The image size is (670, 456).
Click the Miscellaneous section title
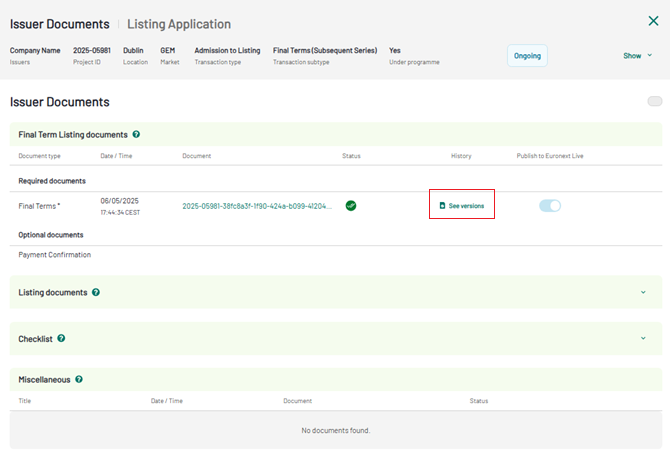[x=44, y=380]
